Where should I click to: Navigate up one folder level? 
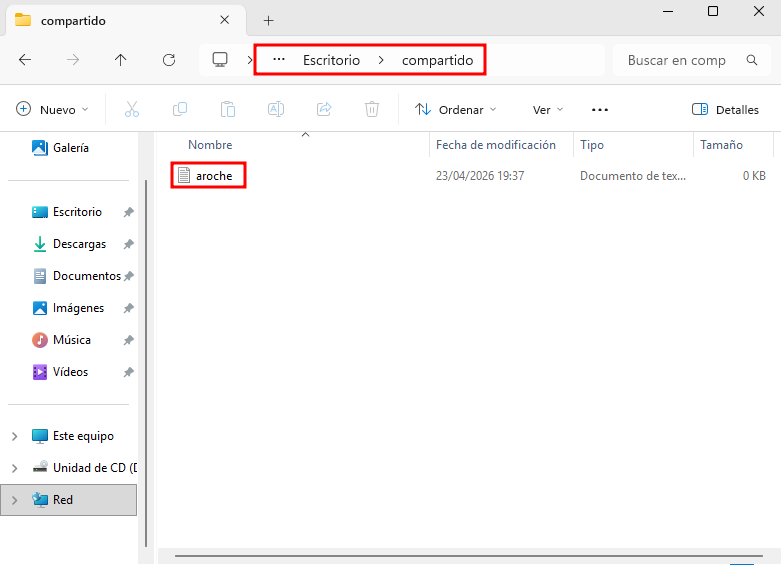pyautogui.click(x=121, y=60)
